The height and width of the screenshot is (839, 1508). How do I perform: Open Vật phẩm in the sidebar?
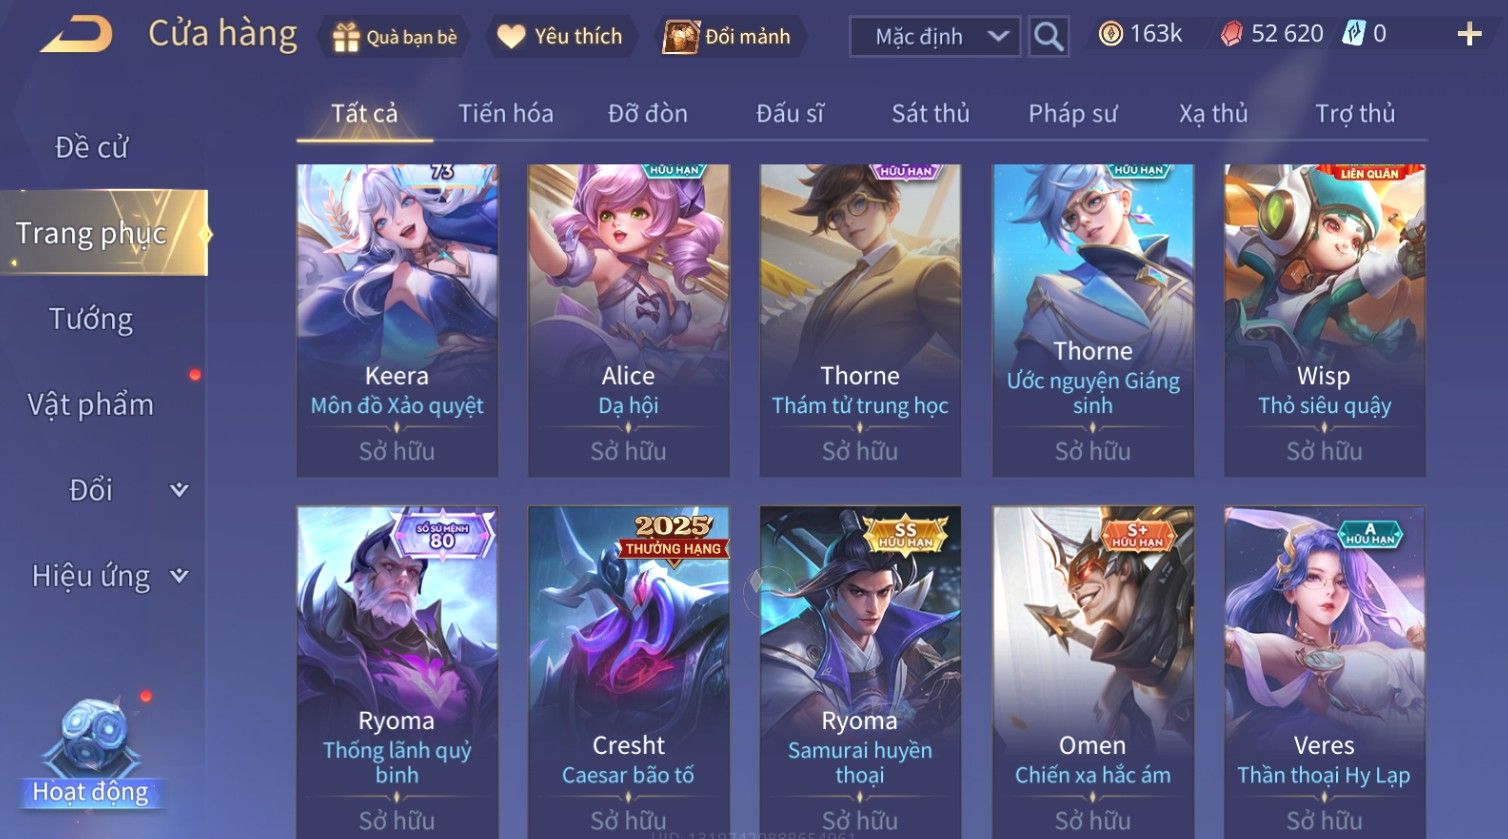point(91,405)
